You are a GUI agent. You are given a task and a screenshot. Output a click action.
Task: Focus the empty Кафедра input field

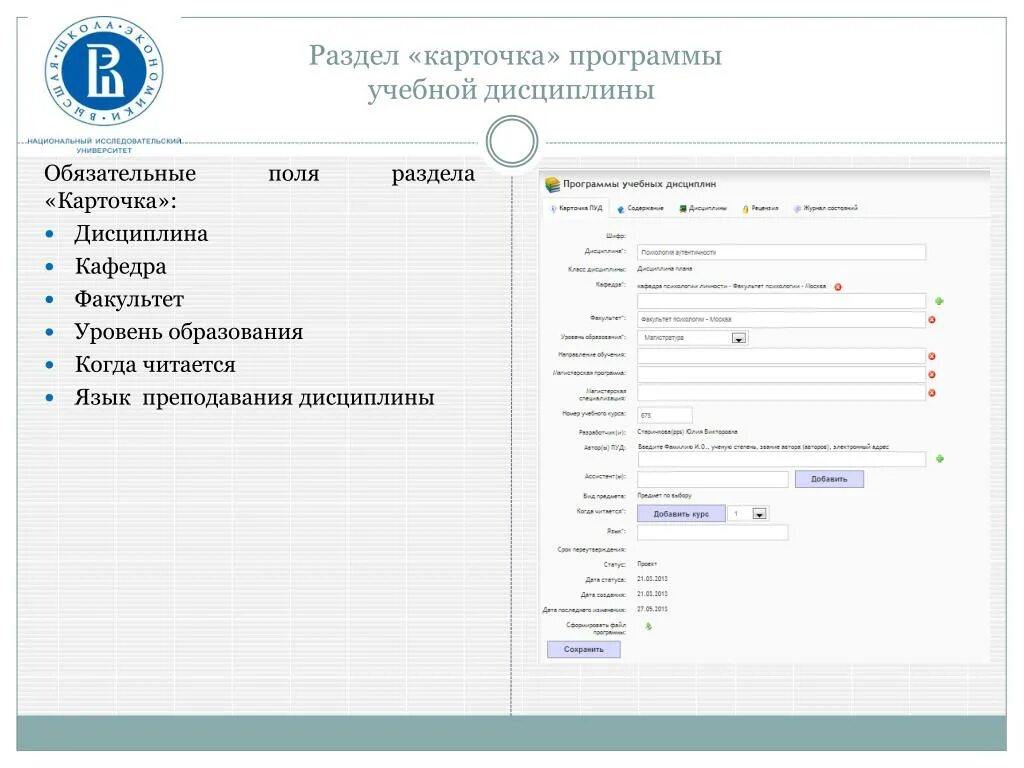pos(781,301)
